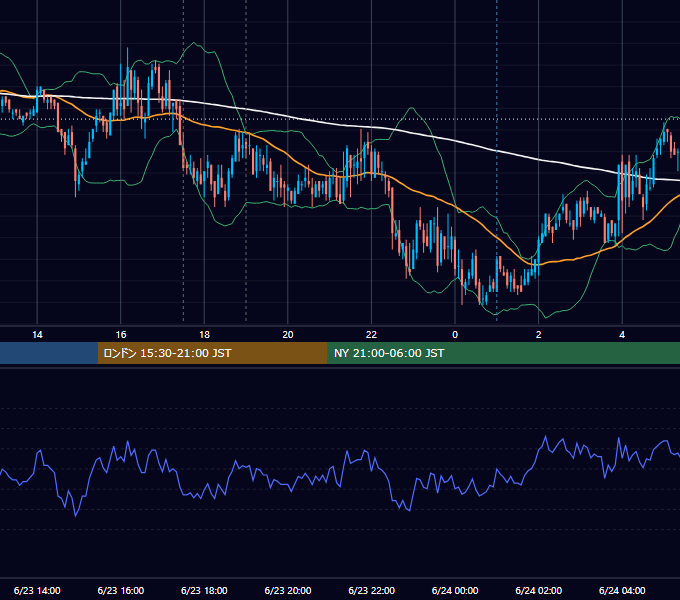Click the 4 hour label on upper axis

622,335
